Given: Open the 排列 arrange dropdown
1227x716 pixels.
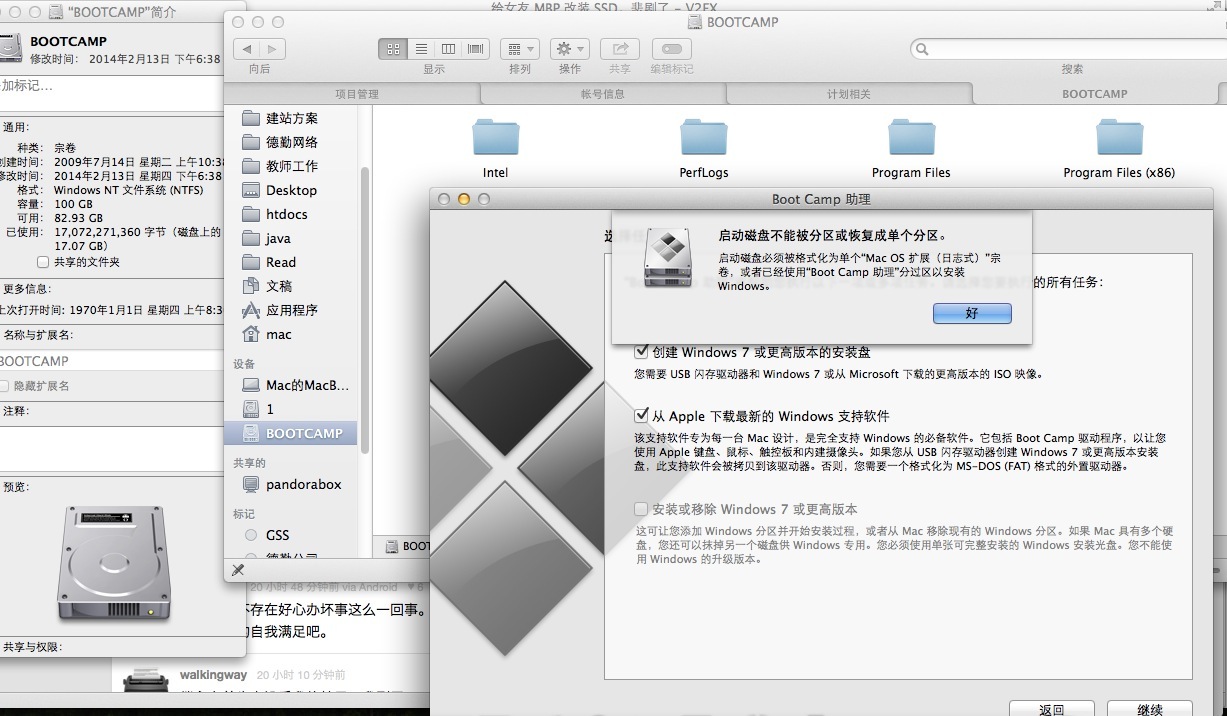Looking at the screenshot, I should click(520, 48).
